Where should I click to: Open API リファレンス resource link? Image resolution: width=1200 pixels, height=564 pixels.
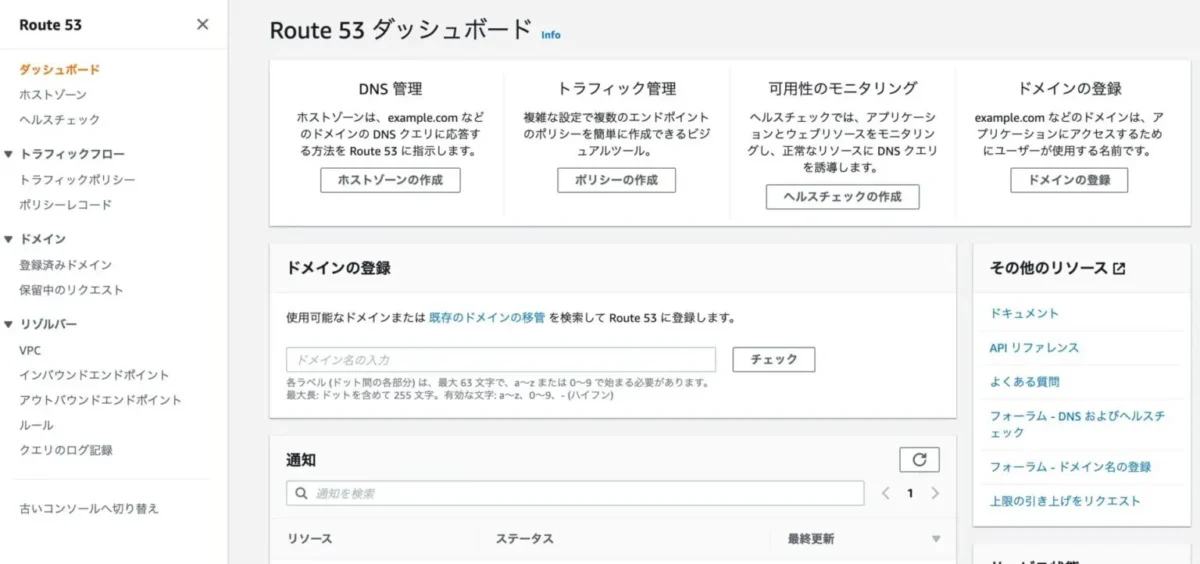(x=1034, y=348)
